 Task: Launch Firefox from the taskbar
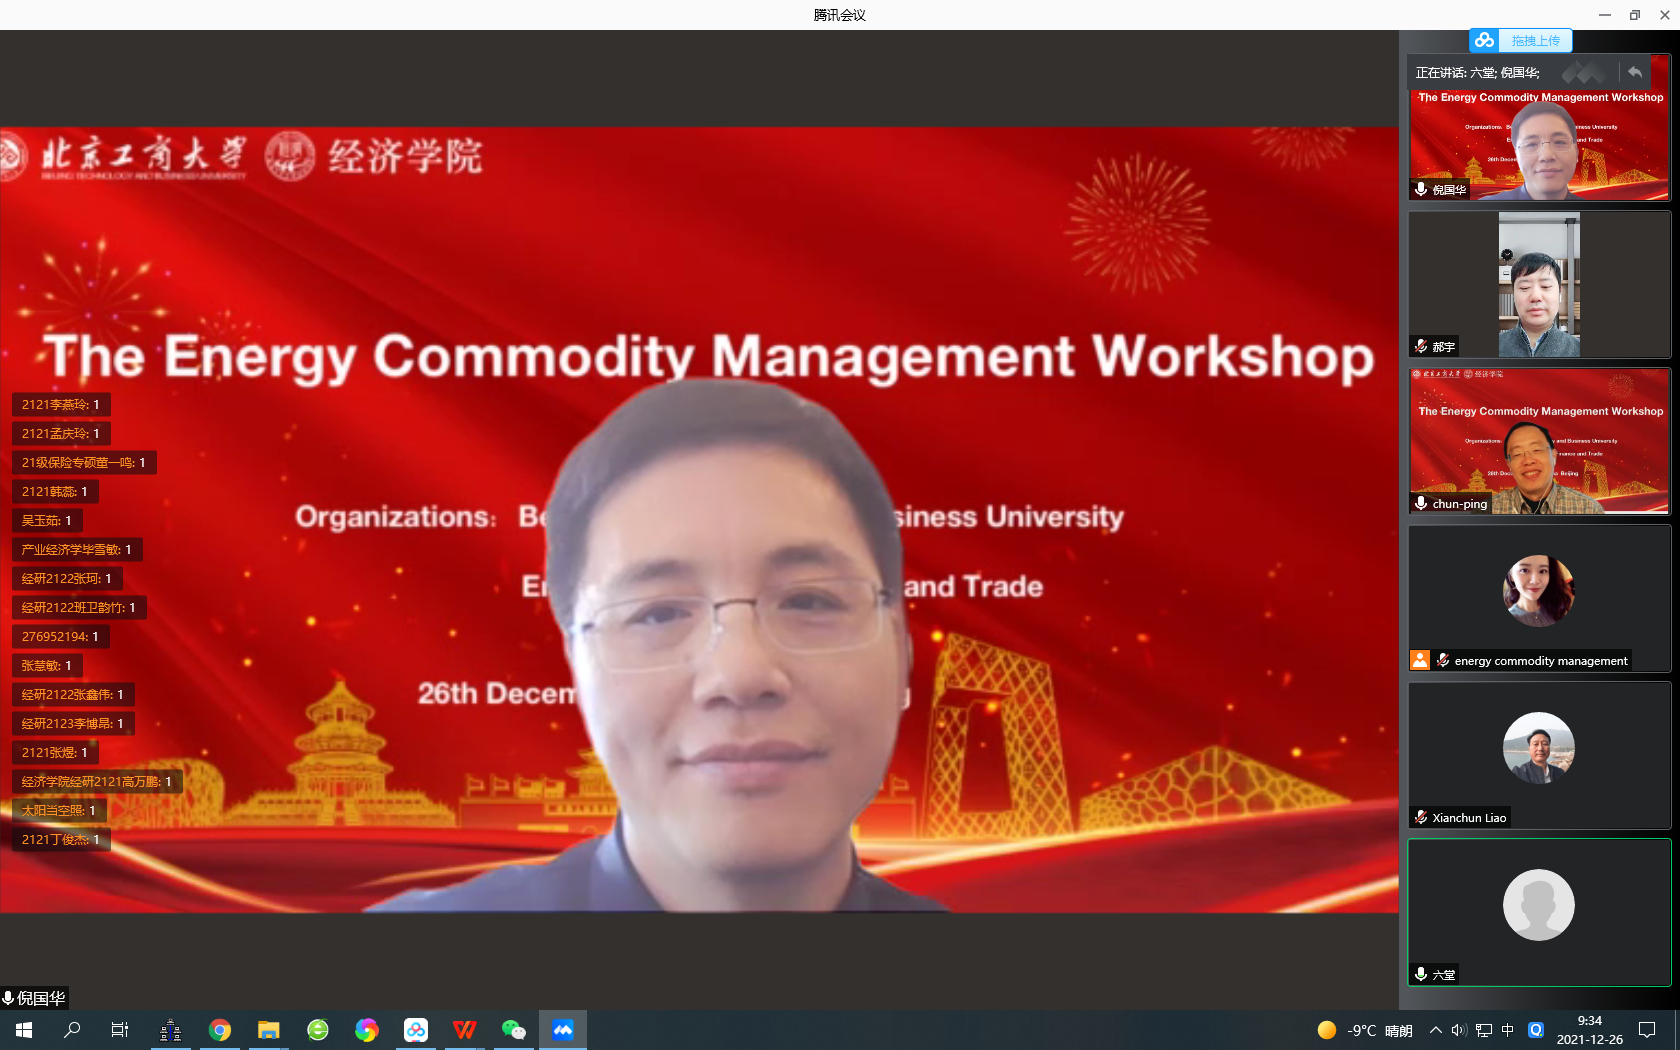pos(366,1029)
